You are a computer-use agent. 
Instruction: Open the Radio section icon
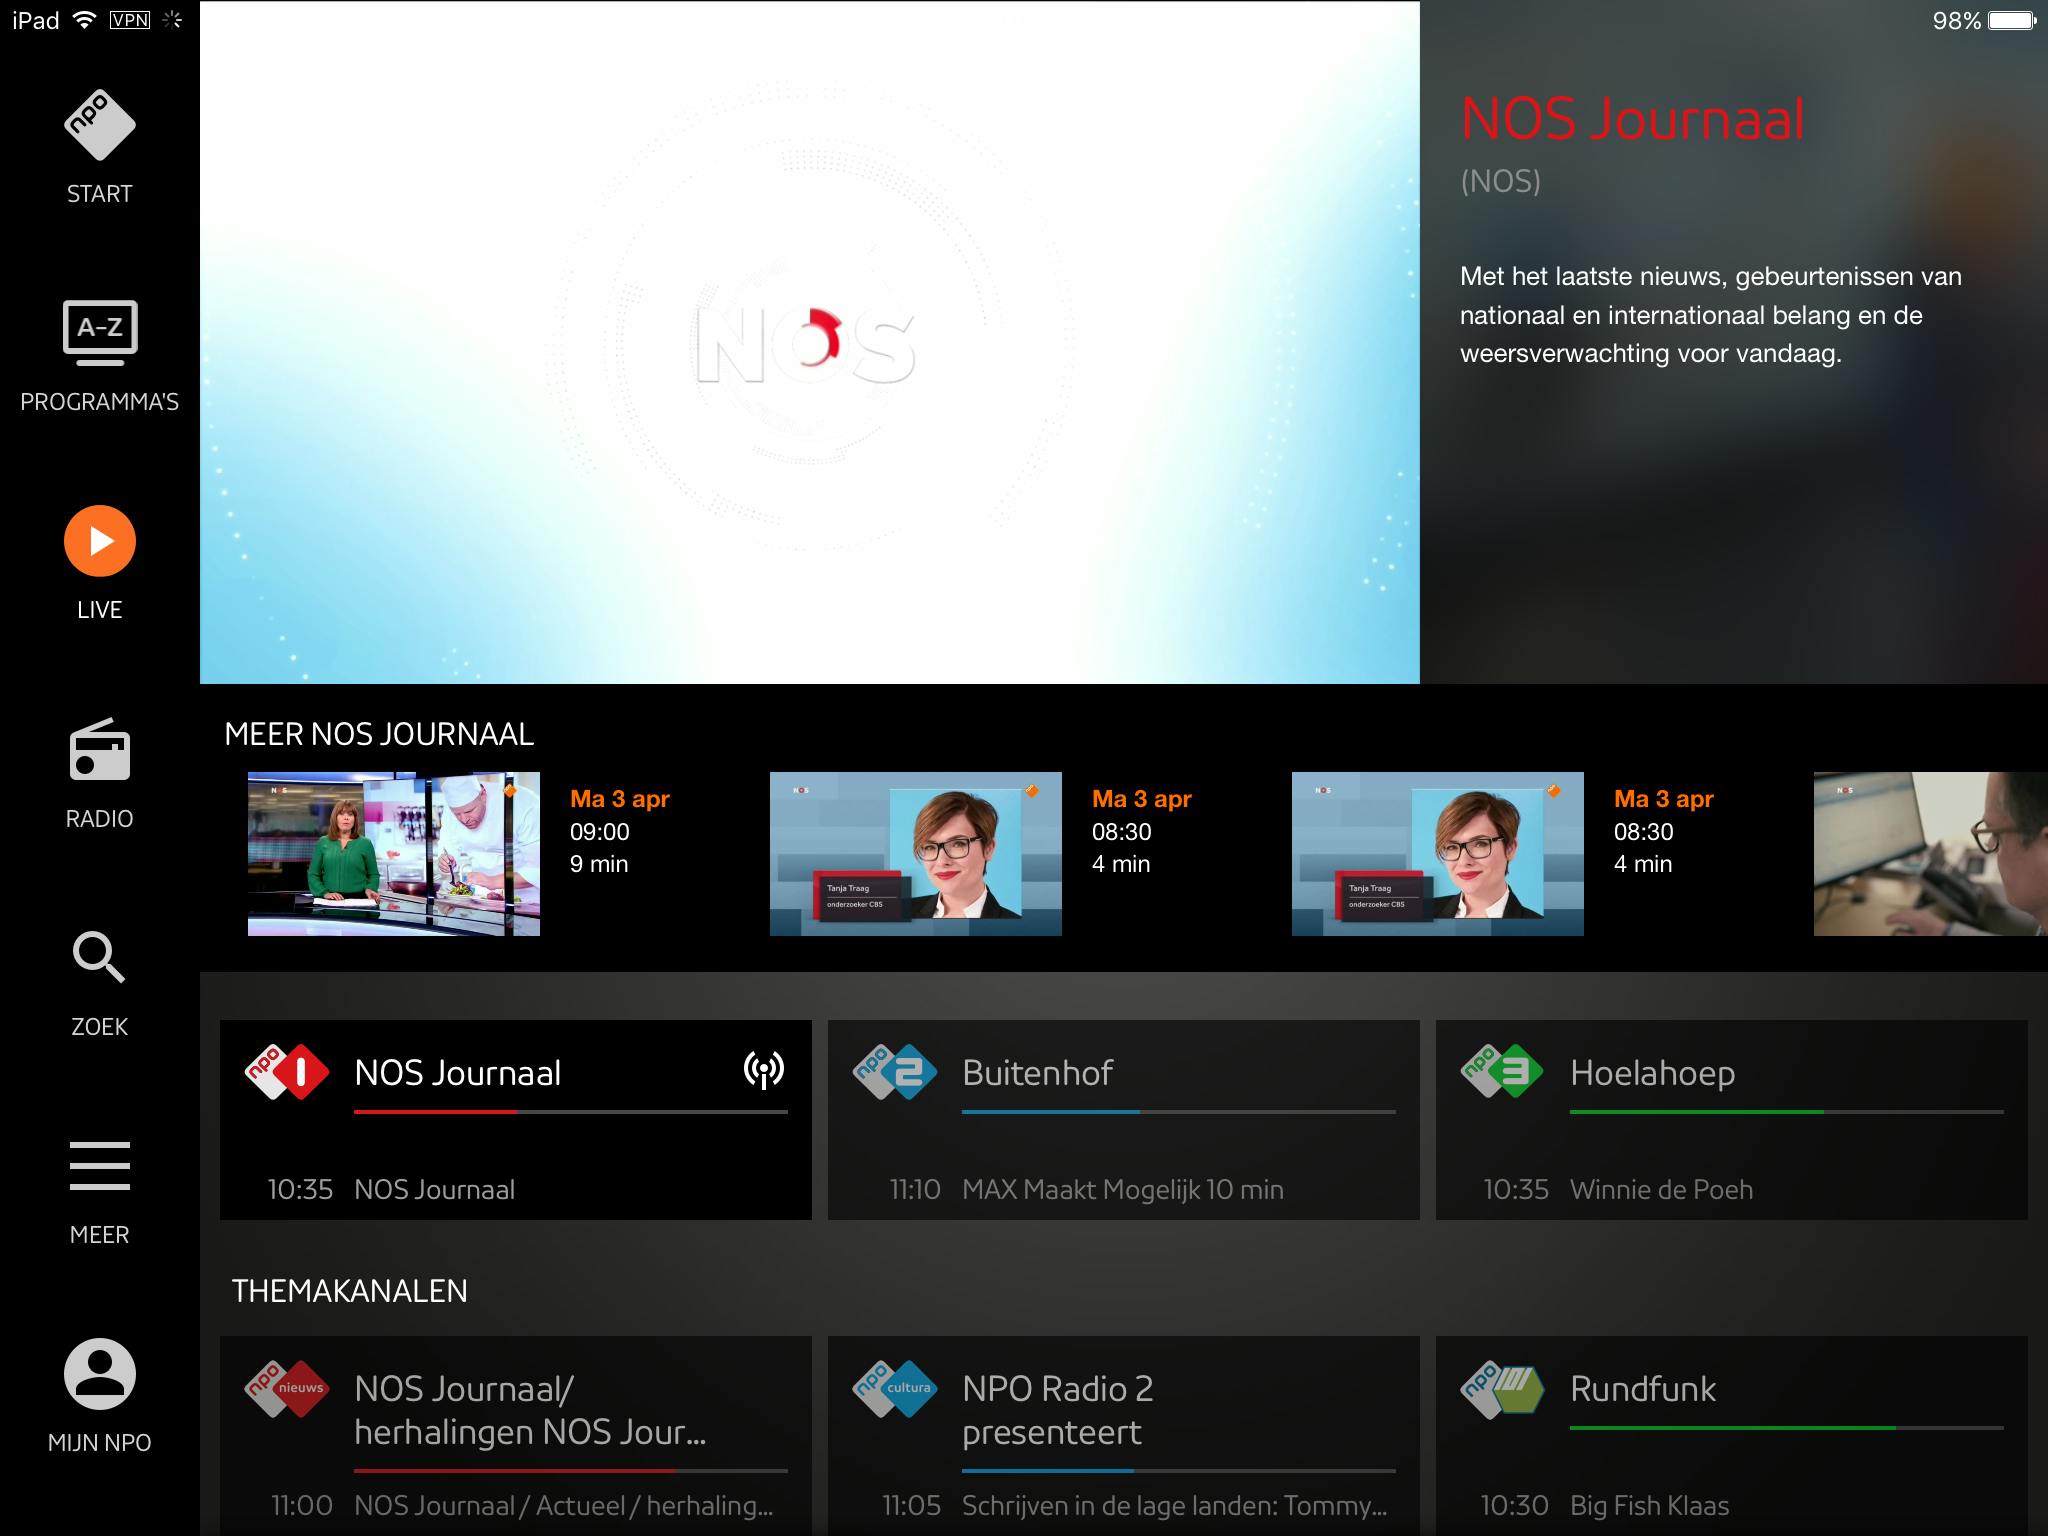pyautogui.click(x=99, y=750)
